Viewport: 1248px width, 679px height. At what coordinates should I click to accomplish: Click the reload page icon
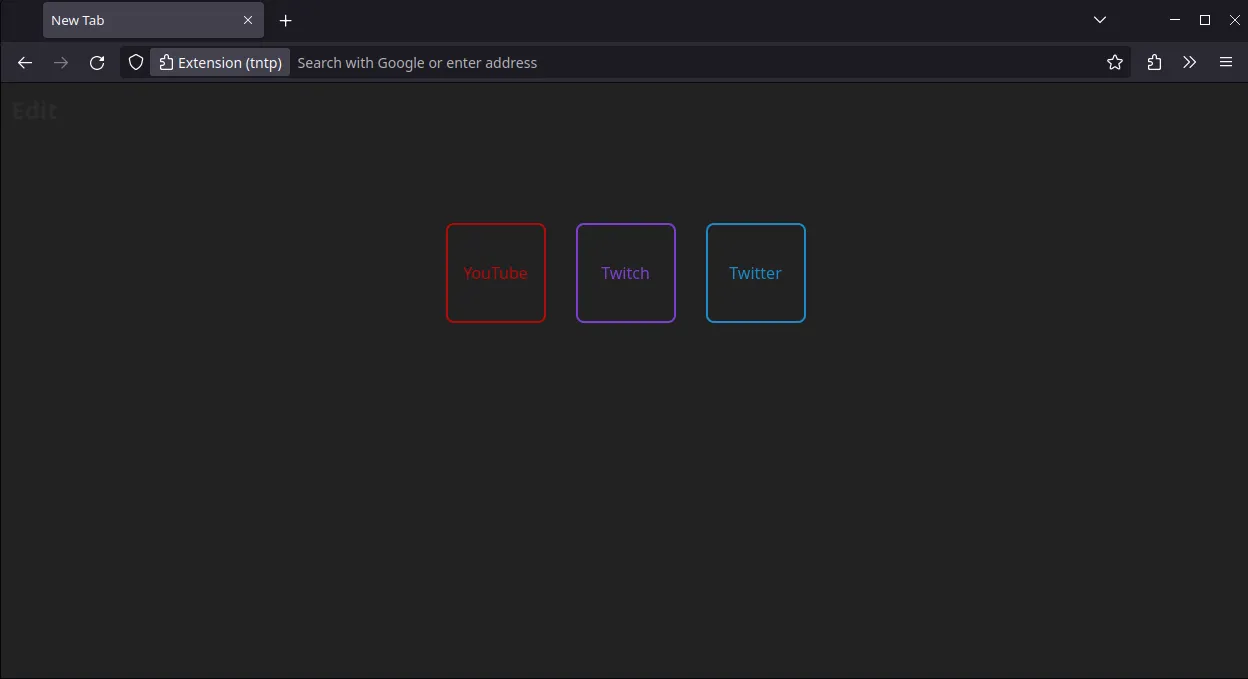(97, 62)
